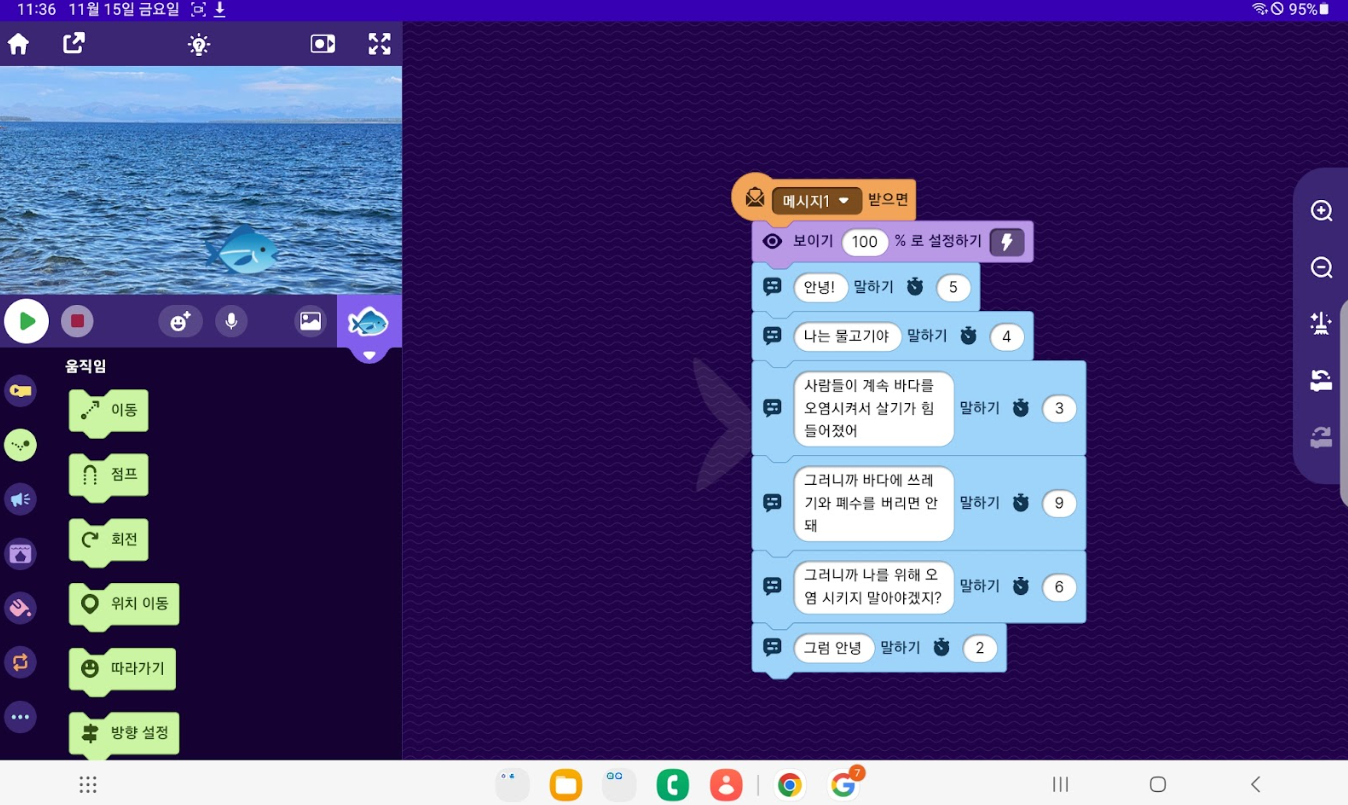The height and width of the screenshot is (805, 1348).
Task: Run the project with the green play button
Action: pyautogui.click(x=27, y=321)
